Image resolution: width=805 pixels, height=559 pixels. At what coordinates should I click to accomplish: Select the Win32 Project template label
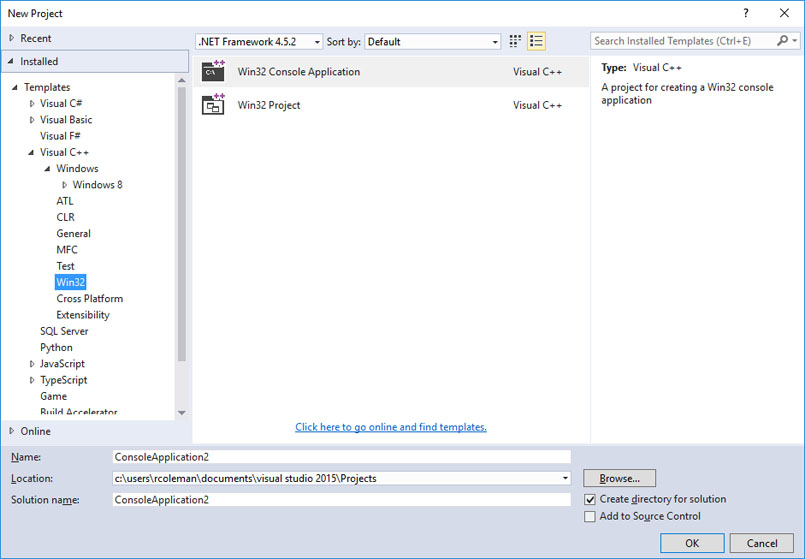point(269,105)
